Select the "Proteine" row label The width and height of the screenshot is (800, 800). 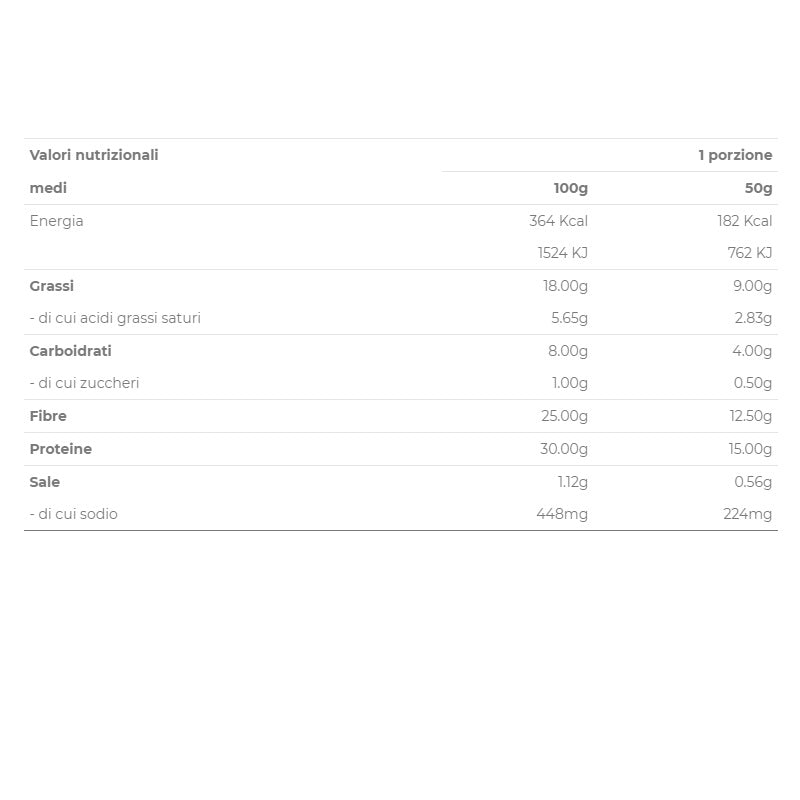pos(61,449)
